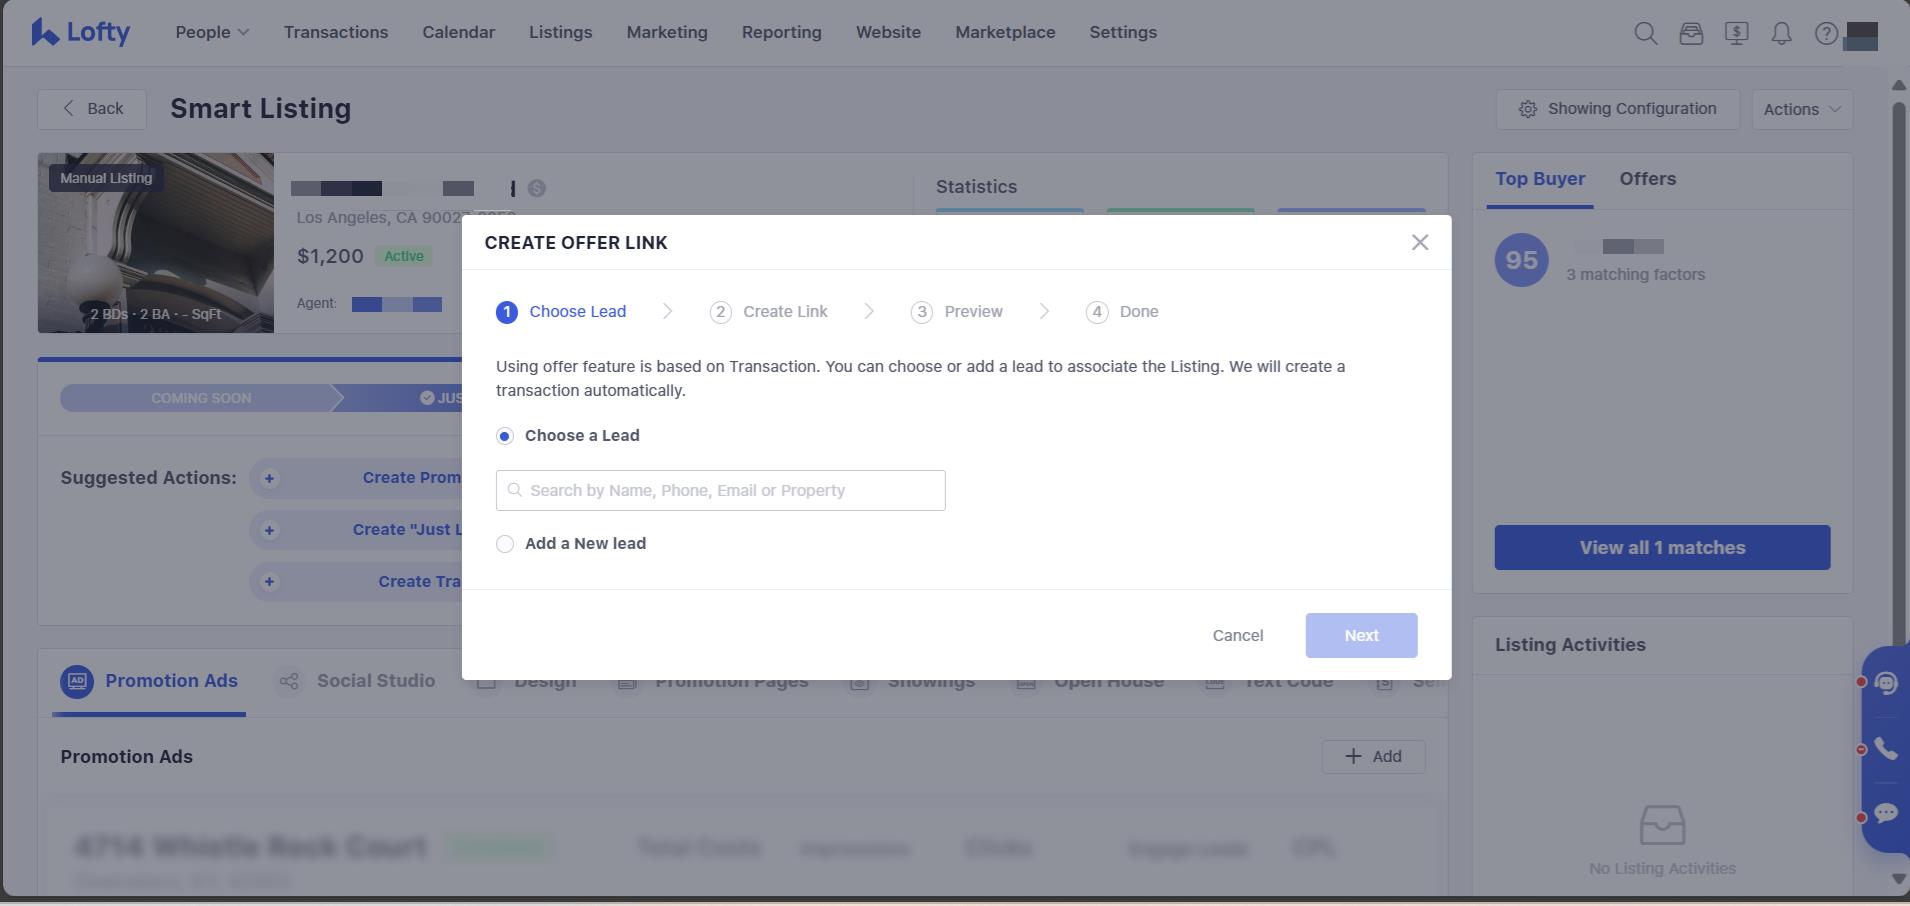Click plus icon for Create Just Listed action
Screen dimensions: 1910x906
point(269,530)
